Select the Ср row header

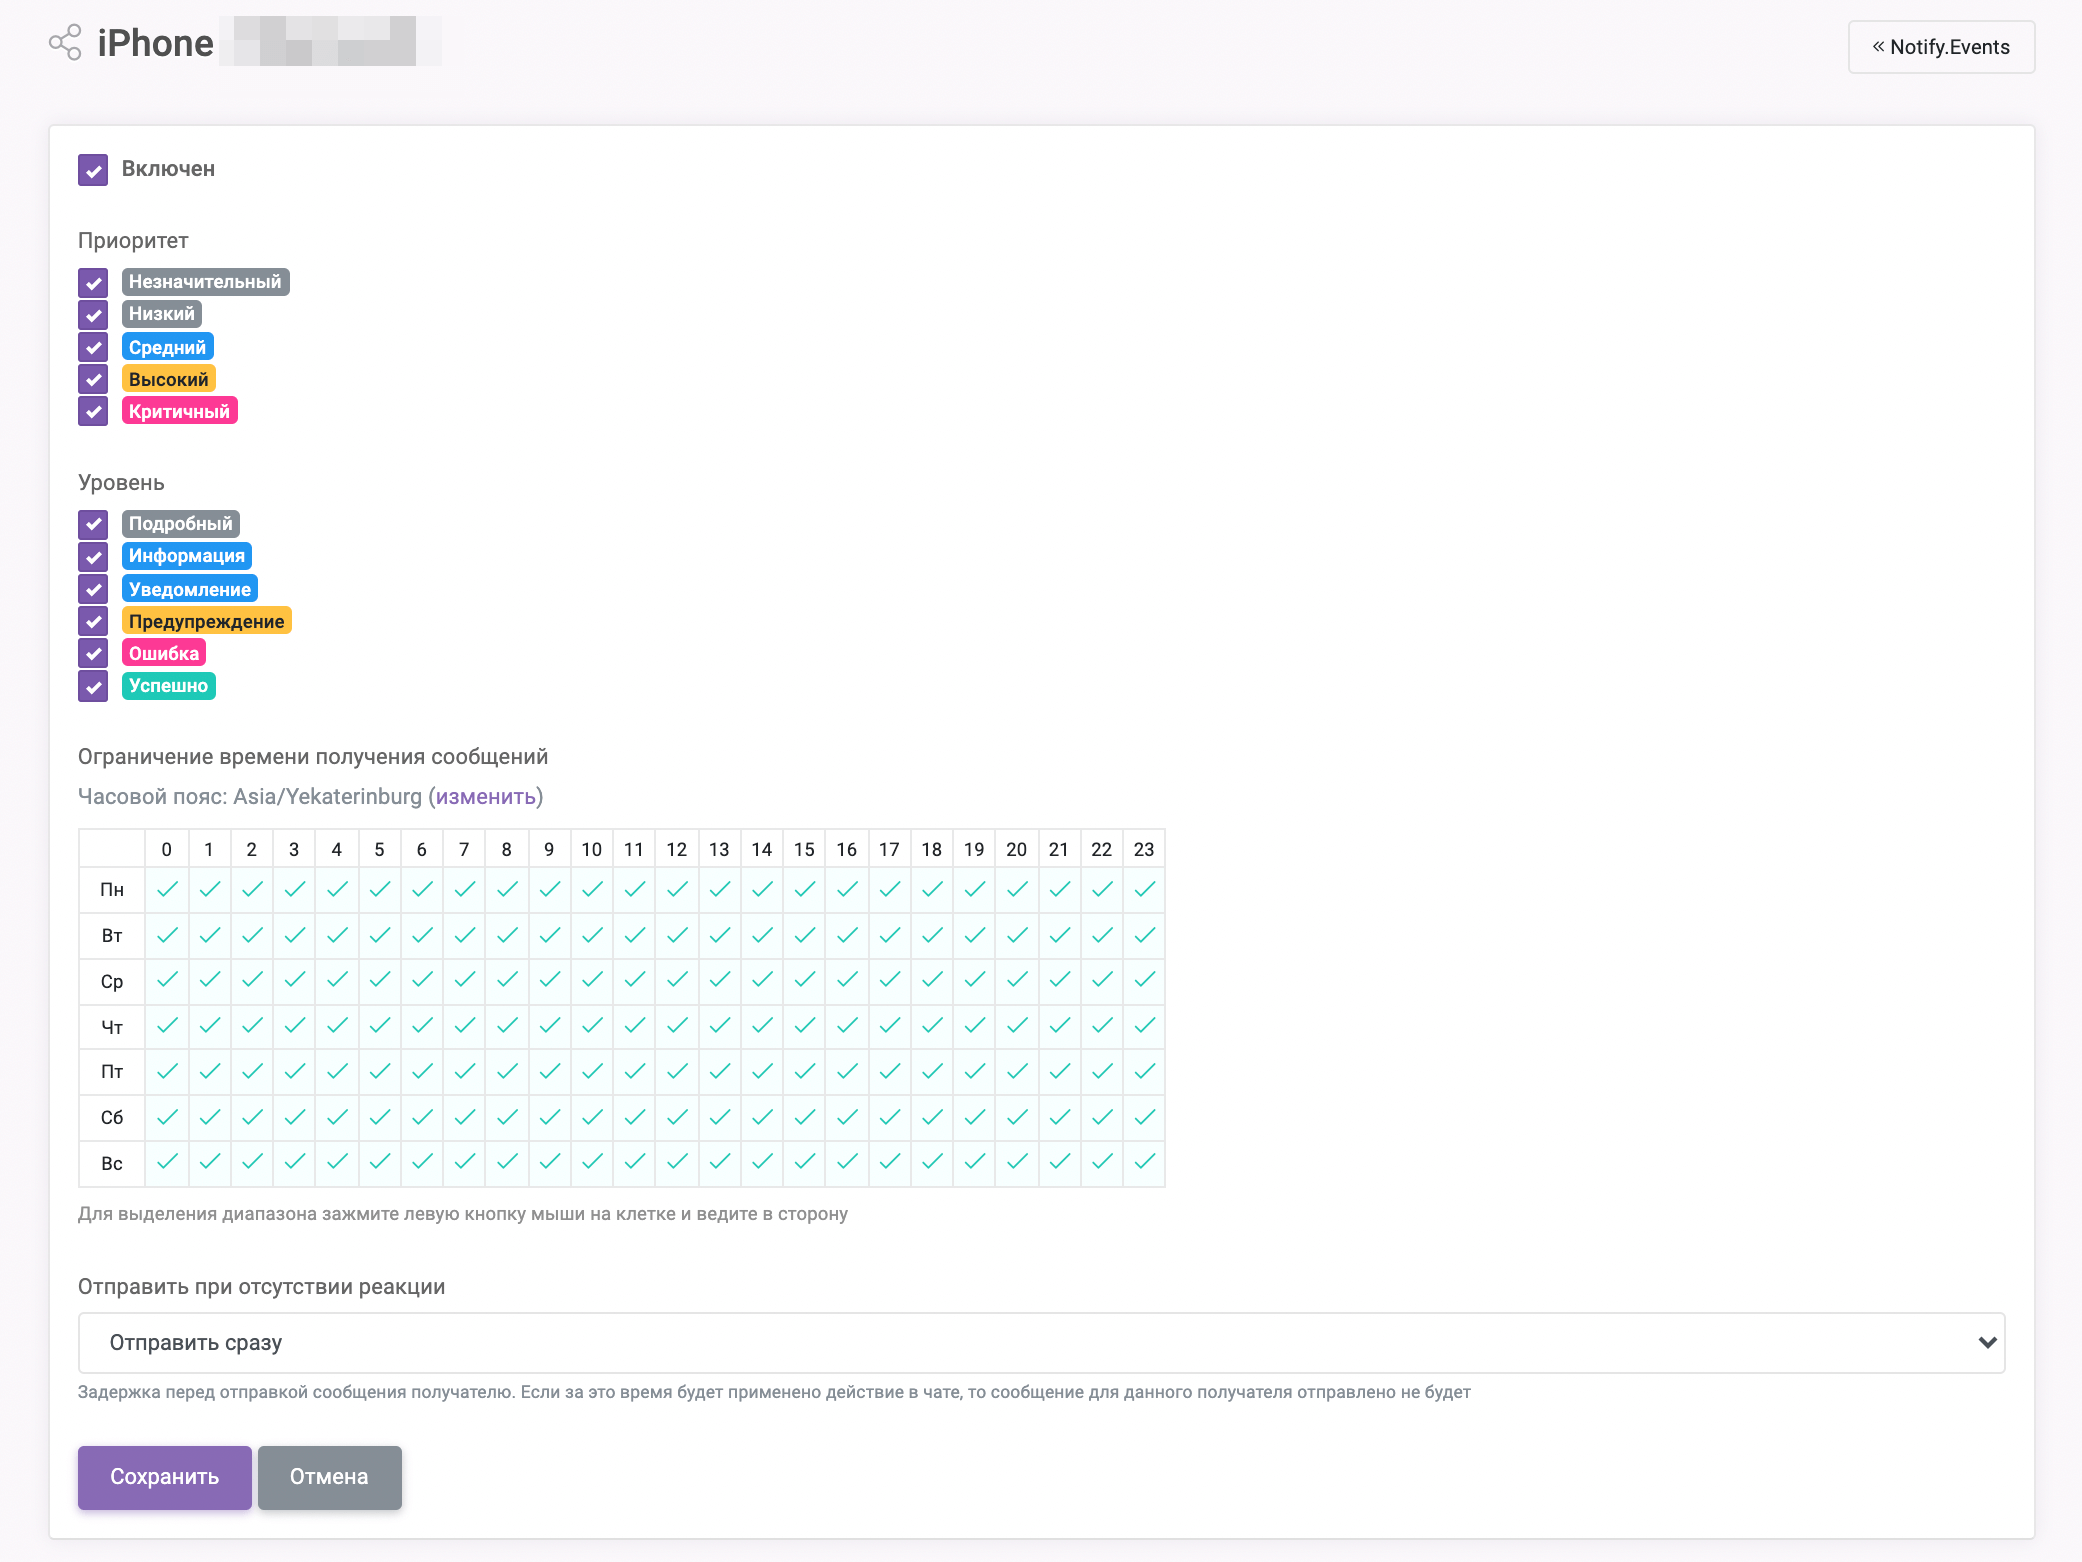112,981
